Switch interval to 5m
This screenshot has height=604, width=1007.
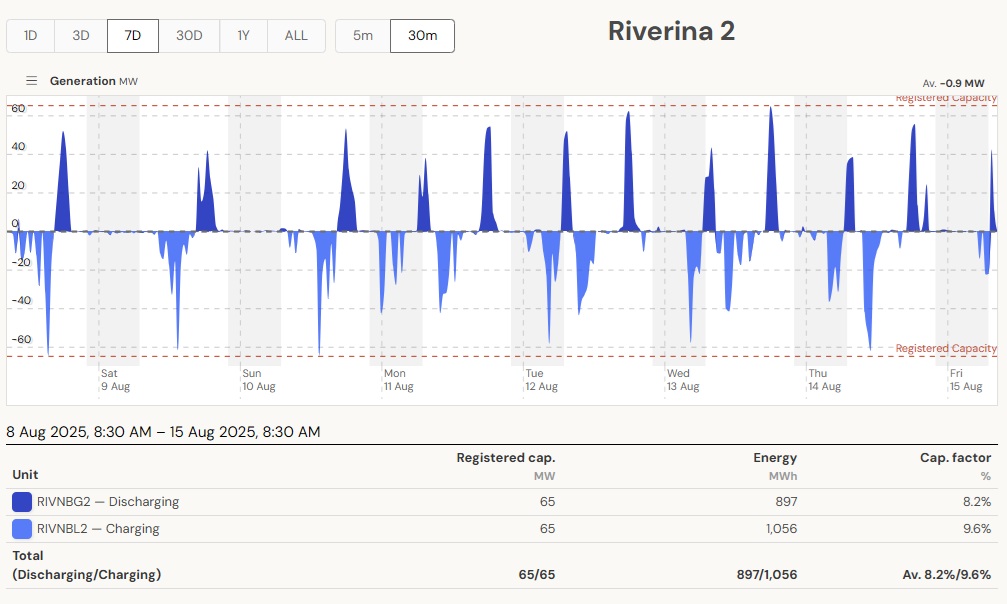coord(362,36)
